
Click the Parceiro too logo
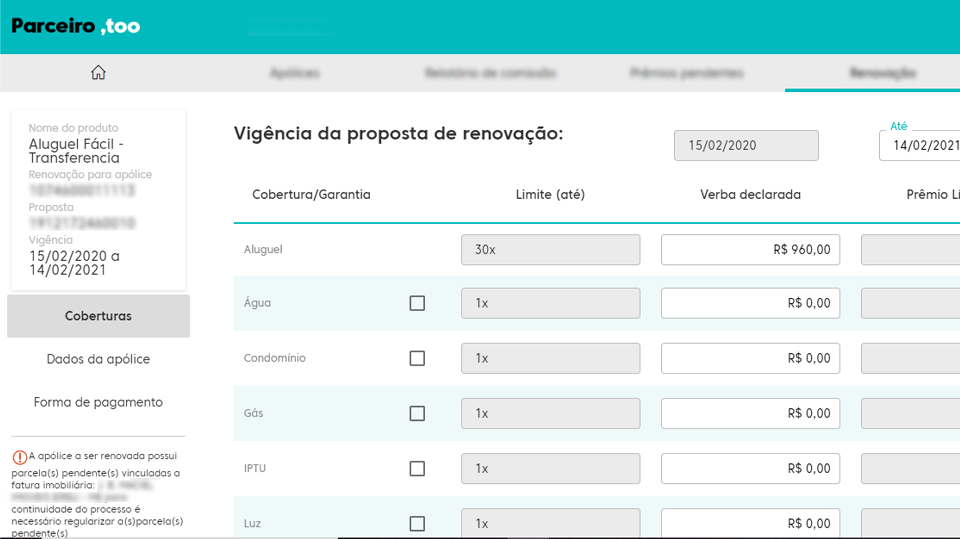coord(76,26)
